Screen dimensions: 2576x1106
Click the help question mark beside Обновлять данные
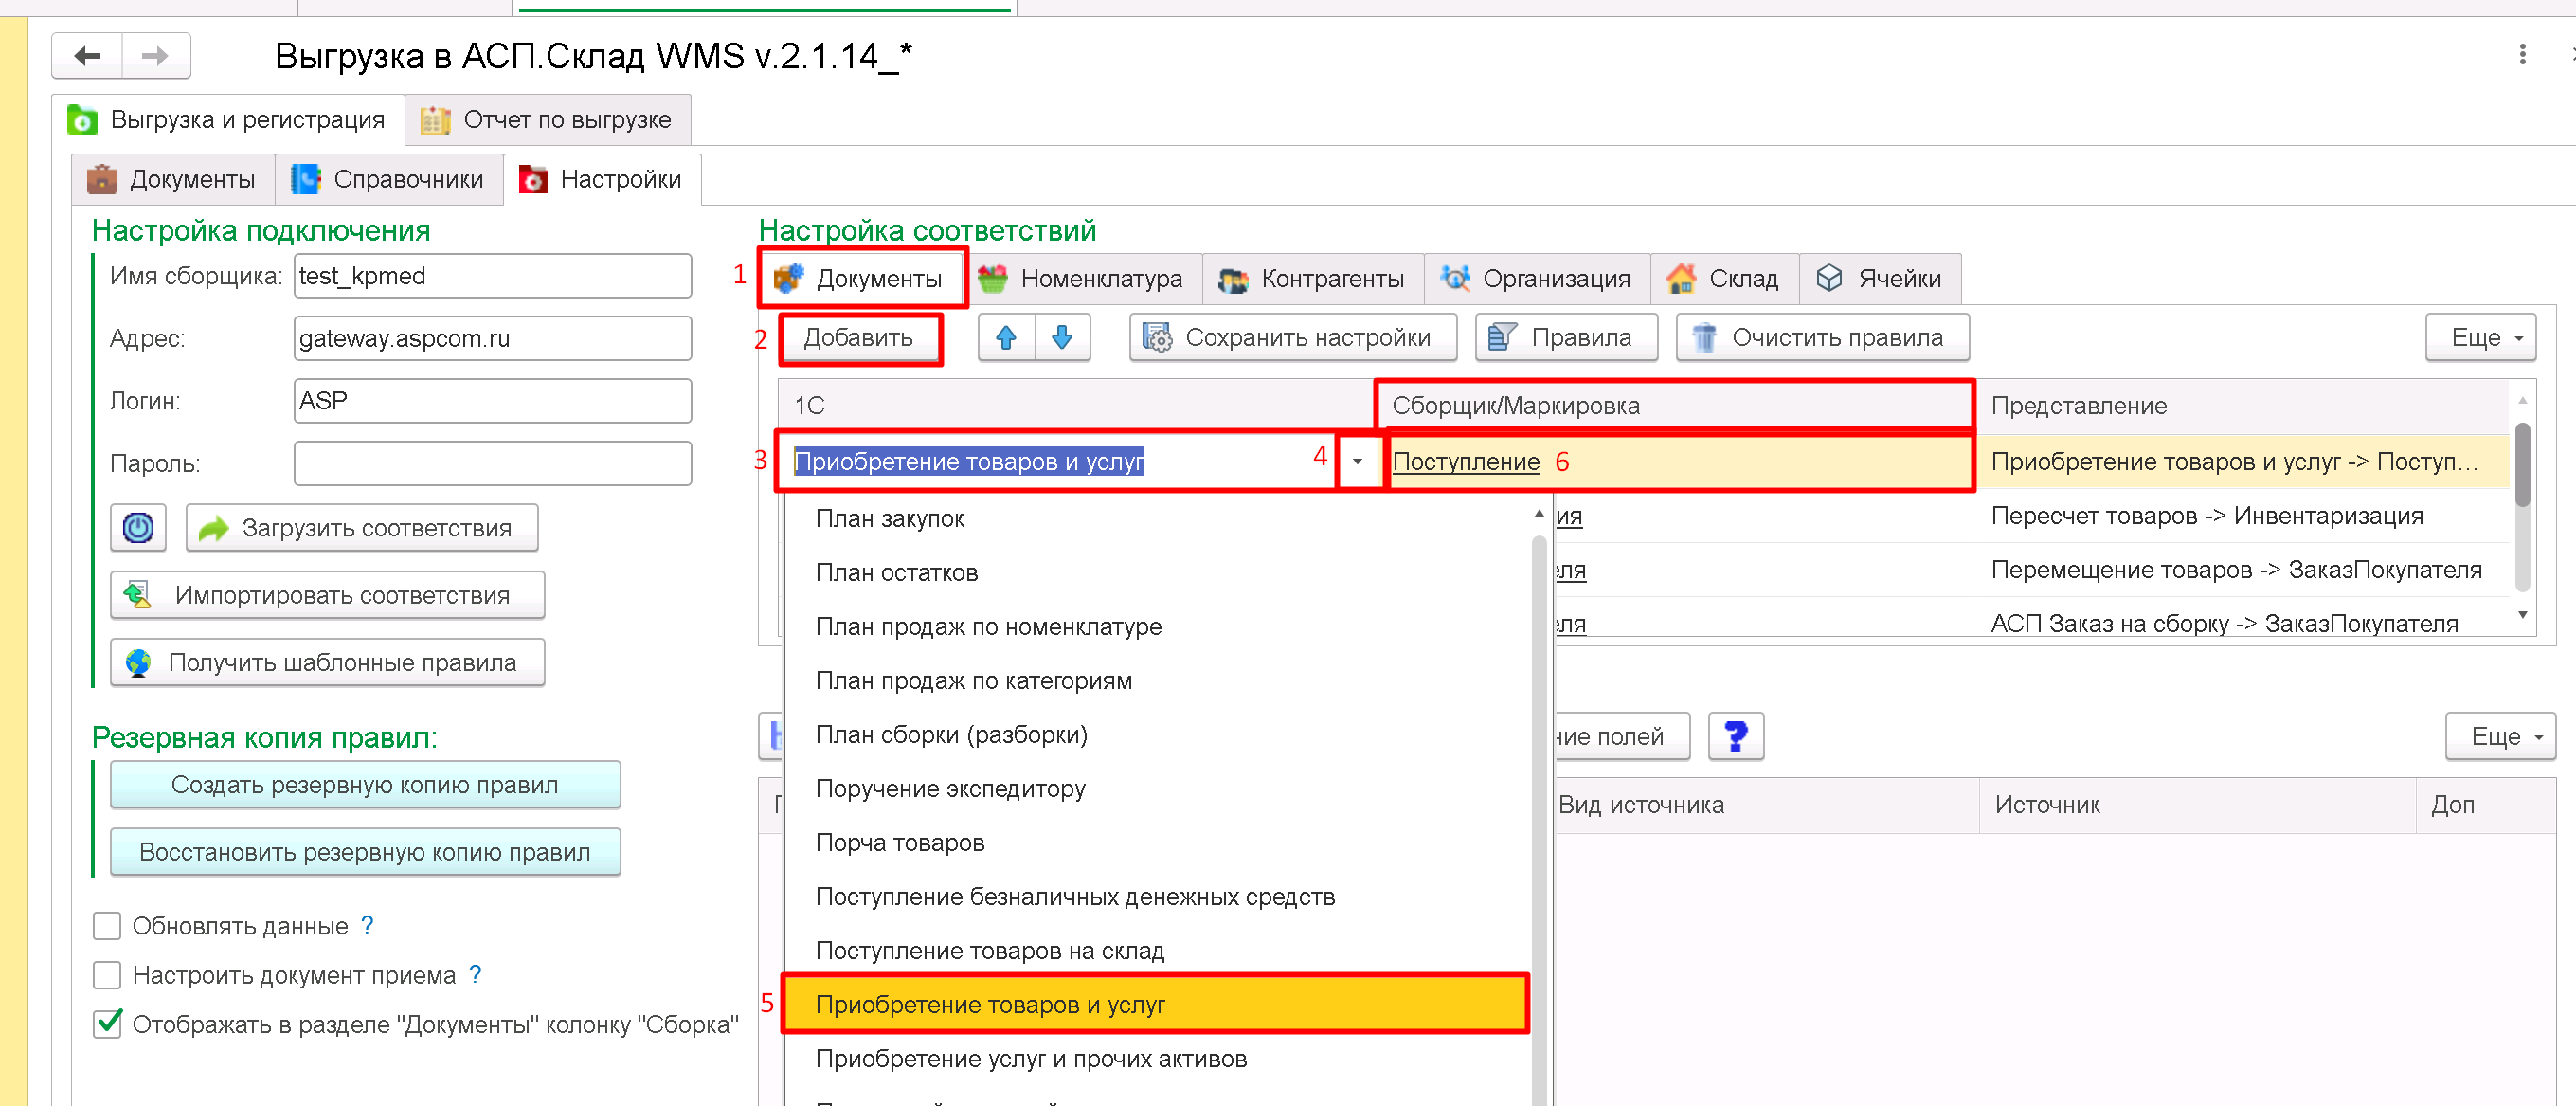pyautogui.click(x=368, y=925)
